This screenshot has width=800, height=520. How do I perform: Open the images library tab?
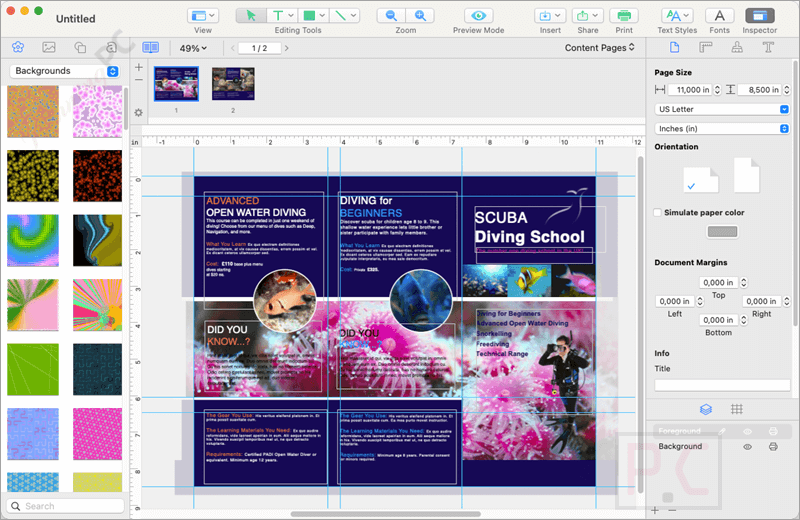[49, 47]
